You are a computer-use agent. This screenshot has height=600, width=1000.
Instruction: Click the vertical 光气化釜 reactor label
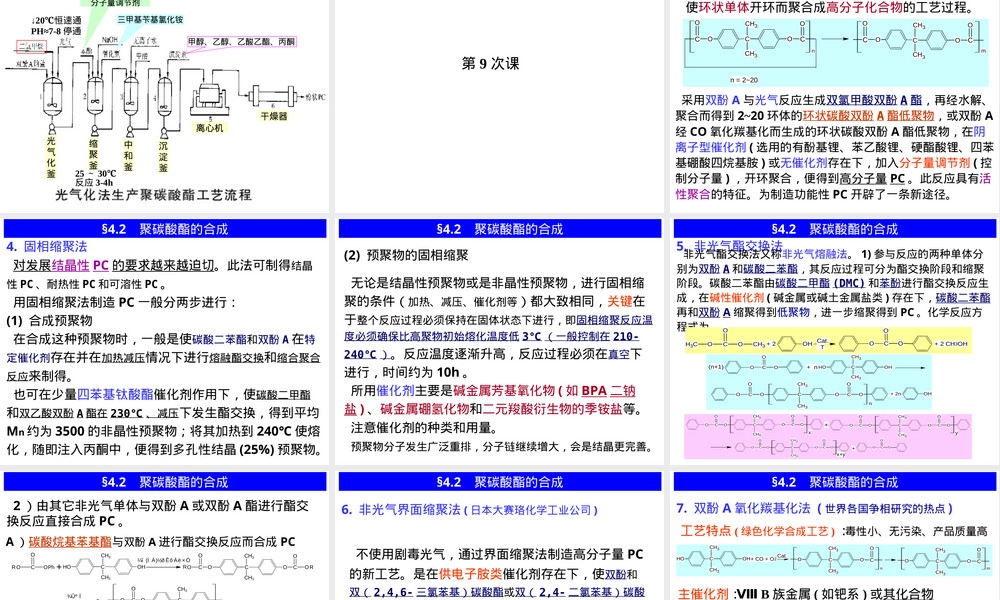point(51,157)
